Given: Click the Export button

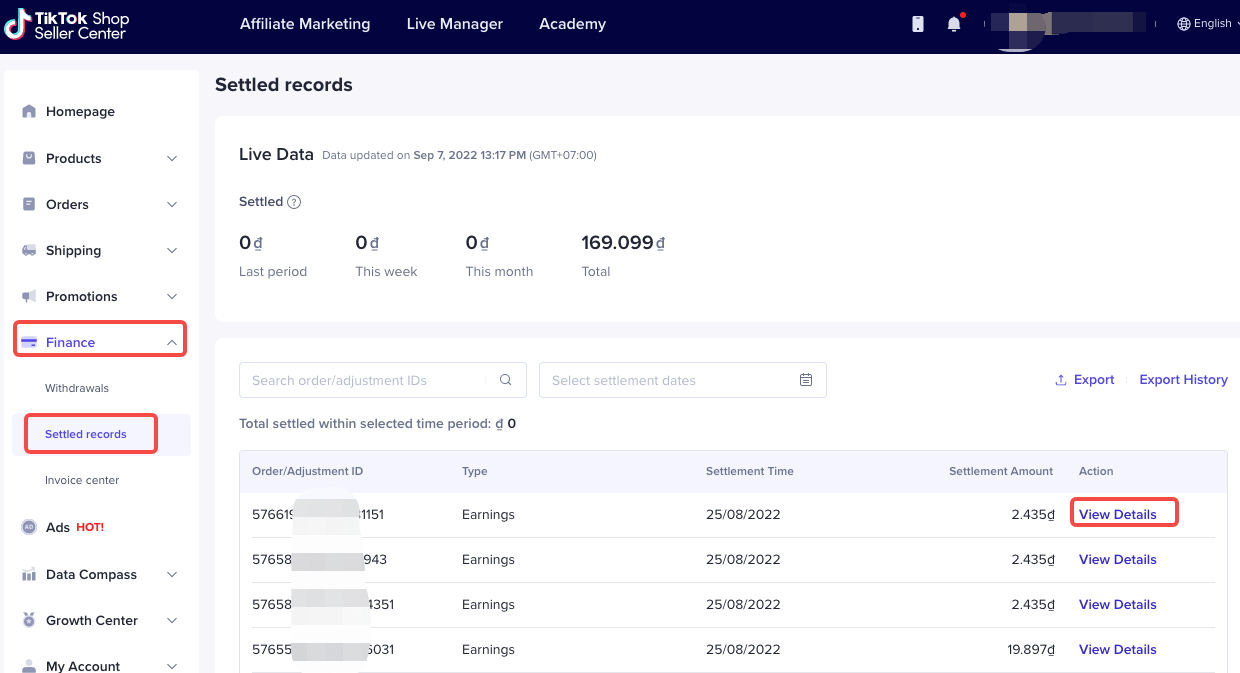Looking at the screenshot, I should [1085, 380].
